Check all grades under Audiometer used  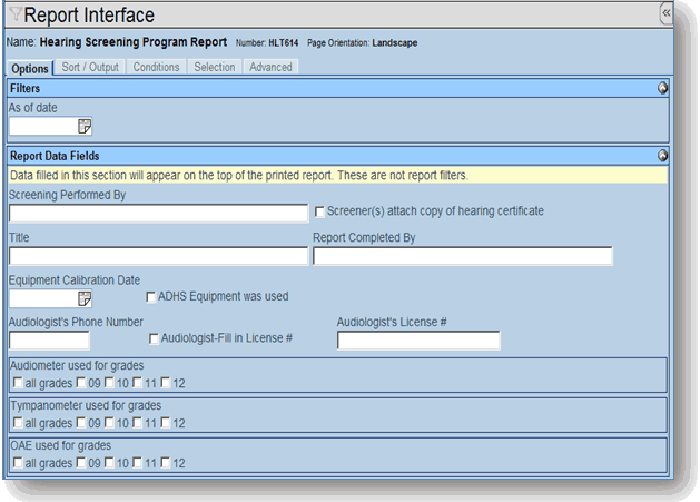(18, 382)
